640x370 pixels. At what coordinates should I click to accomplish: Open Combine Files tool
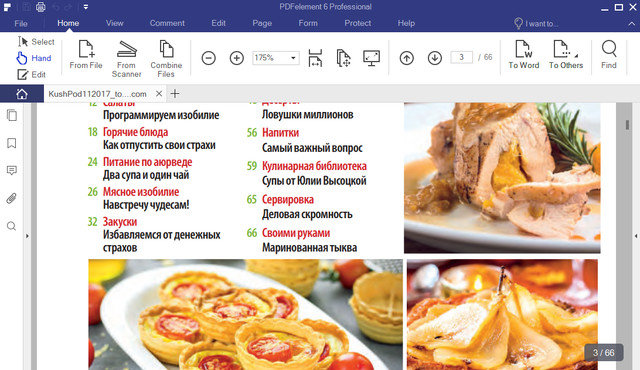click(166, 59)
